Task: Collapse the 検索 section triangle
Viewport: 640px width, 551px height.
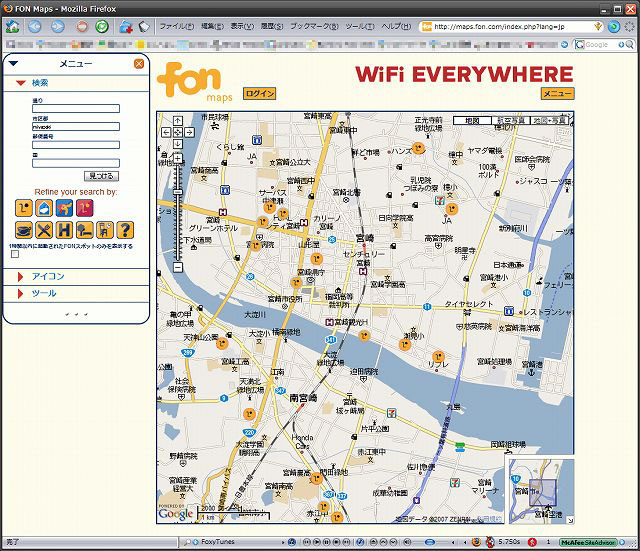Action: [x=21, y=83]
